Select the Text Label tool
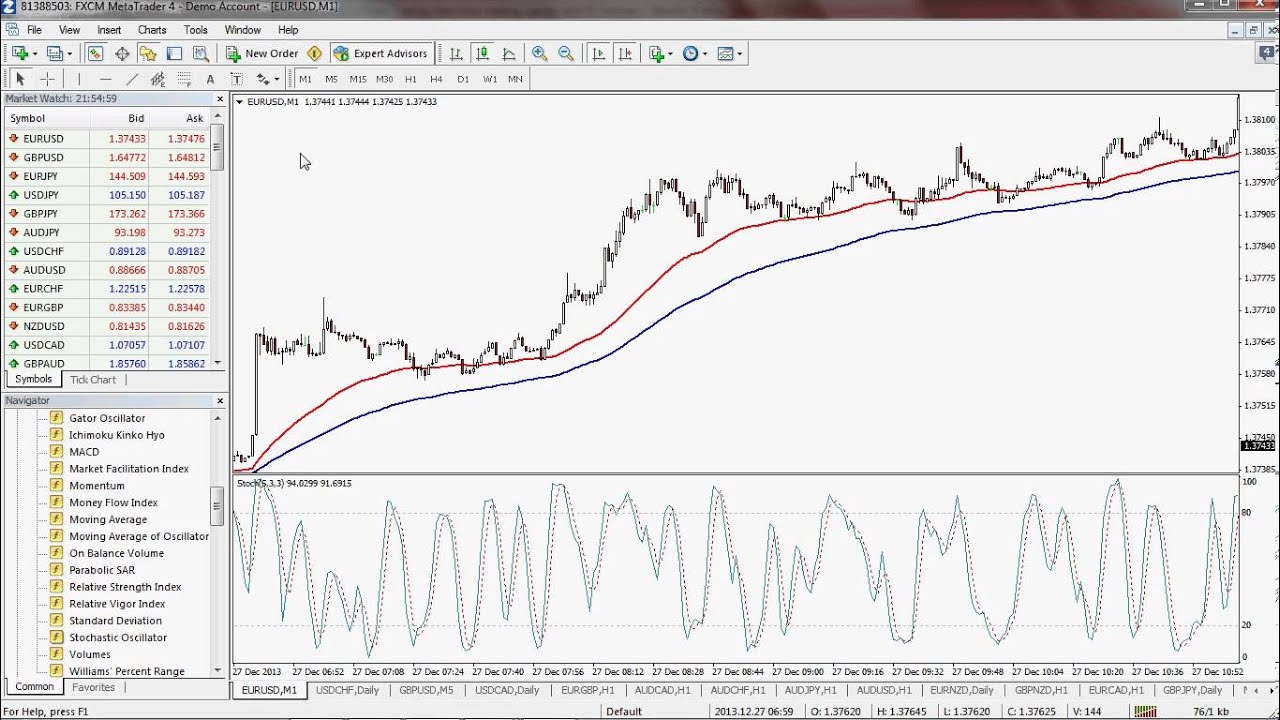Screen dimensions: 1280x720 click(x=236, y=79)
